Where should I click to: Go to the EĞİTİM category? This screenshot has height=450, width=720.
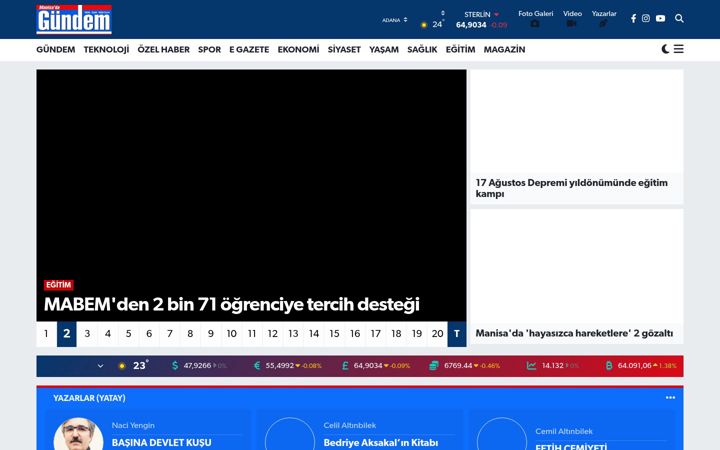coord(460,49)
